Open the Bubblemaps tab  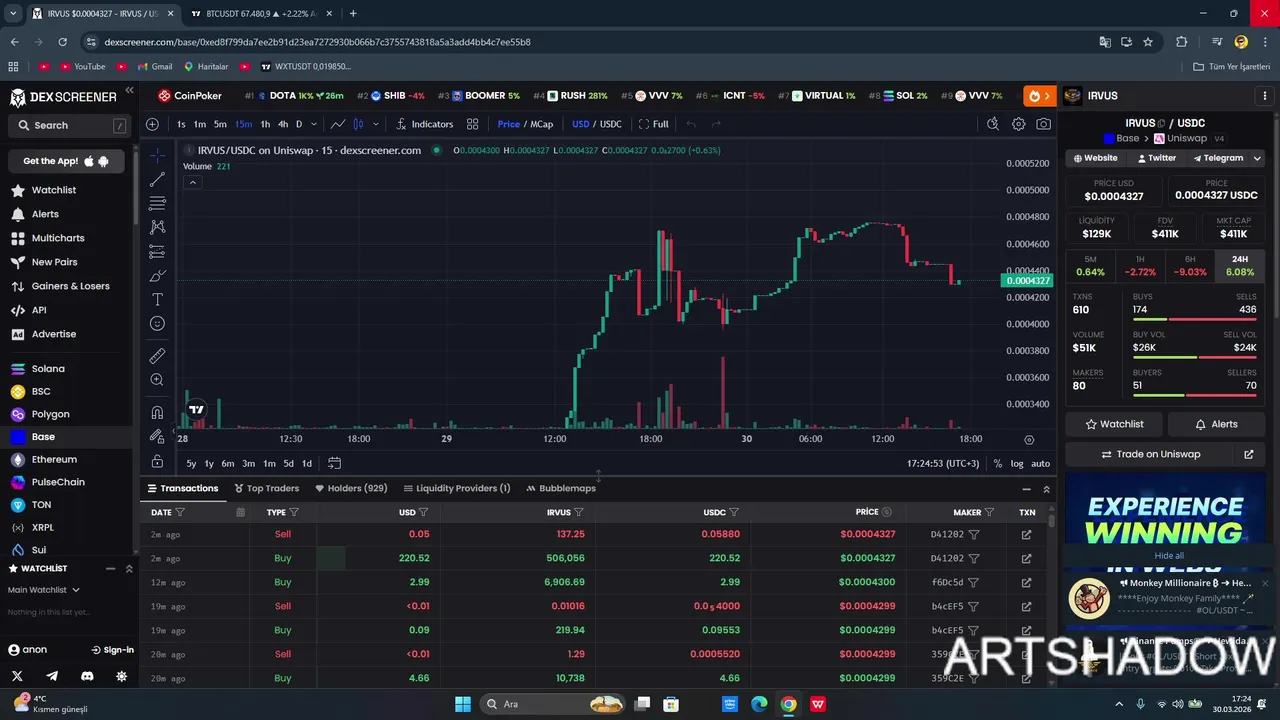click(x=561, y=488)
